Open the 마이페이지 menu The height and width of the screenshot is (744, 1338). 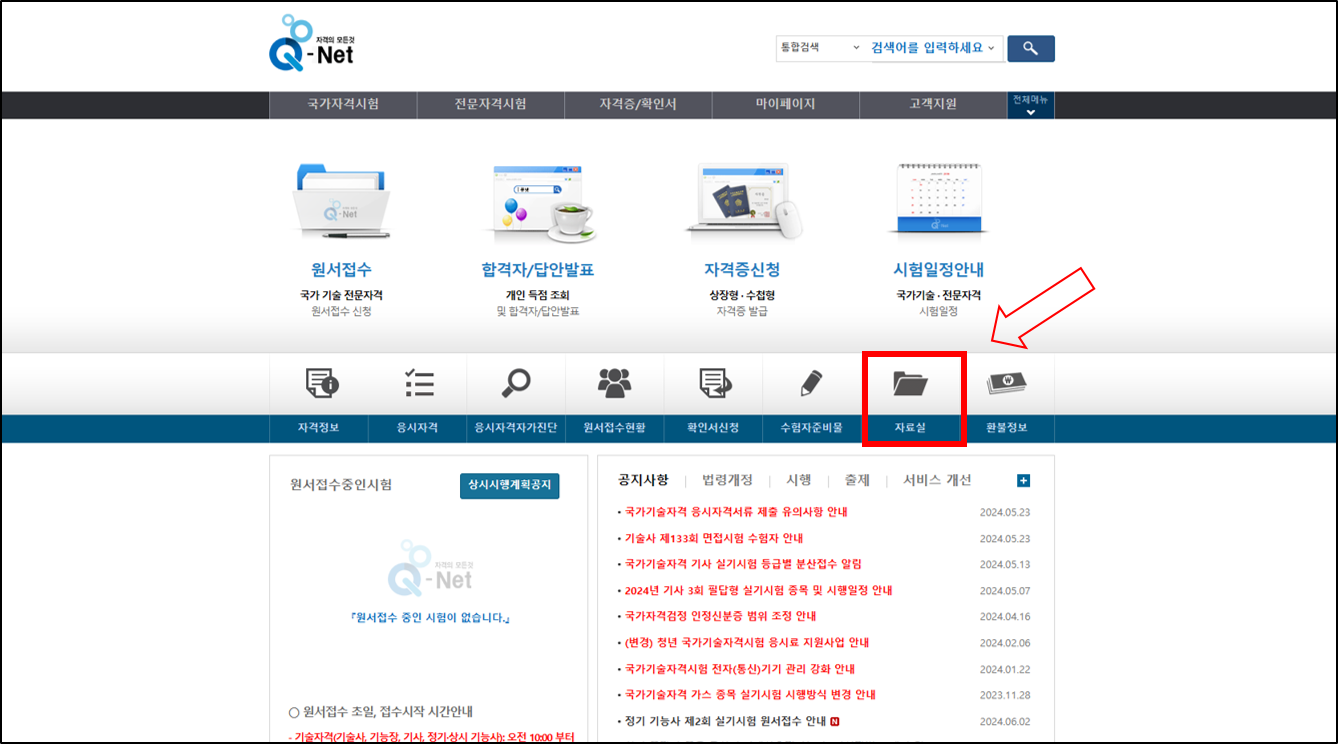click(x=786, y=104)
